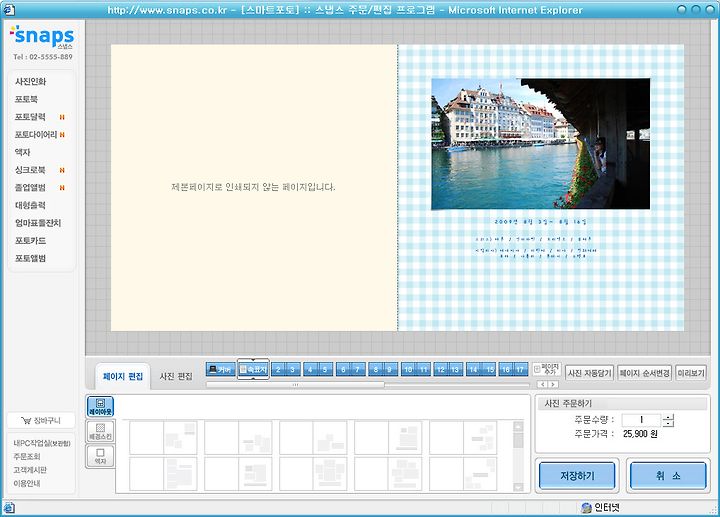Click the 페이지 순서변경 button
The height and width of the screenshot is (517, 720).
click(x=645, y=373)
